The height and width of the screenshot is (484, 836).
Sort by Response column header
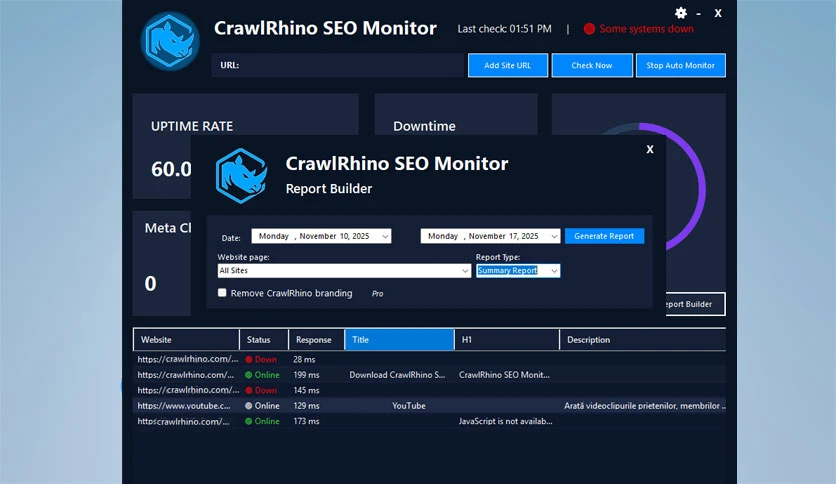pyautogui.click(x=317, y=340)
